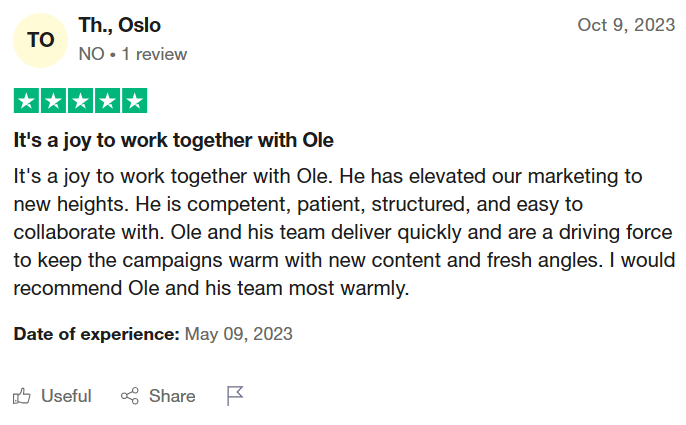Click the third green rating star
This screenshot has height=425, width=686.
pyautogui.click(x=80, y=101)
